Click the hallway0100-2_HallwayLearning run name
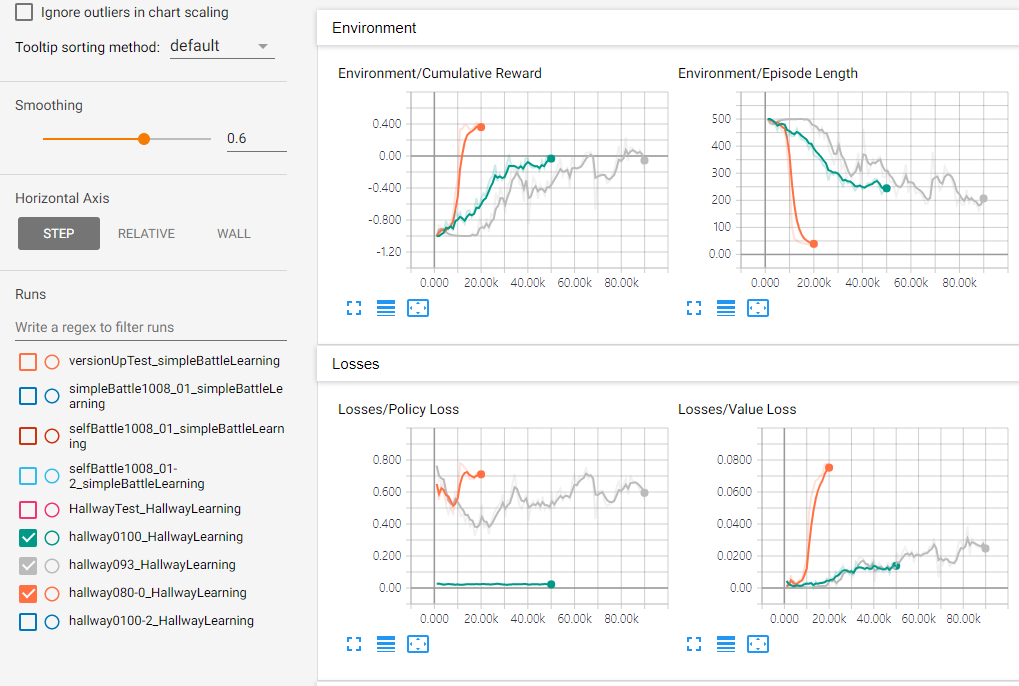 coord(161,620)
